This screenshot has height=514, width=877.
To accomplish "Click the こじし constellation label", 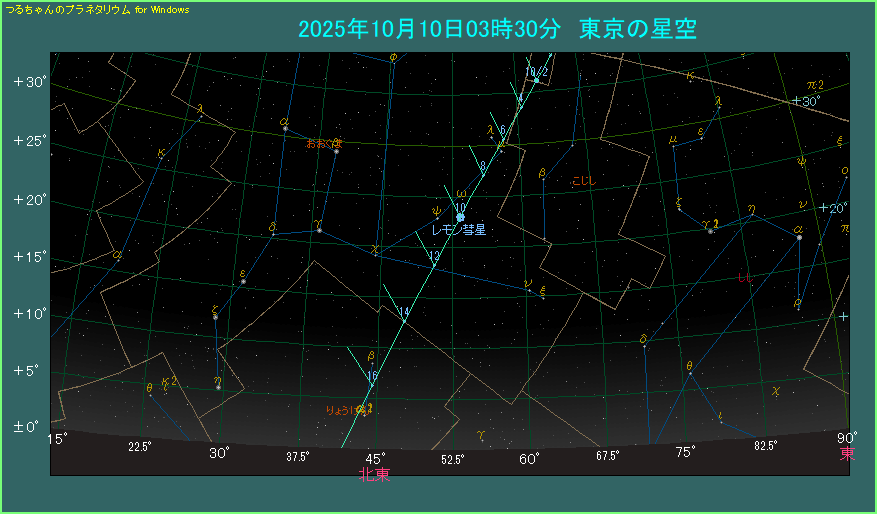I will point(582,181).
